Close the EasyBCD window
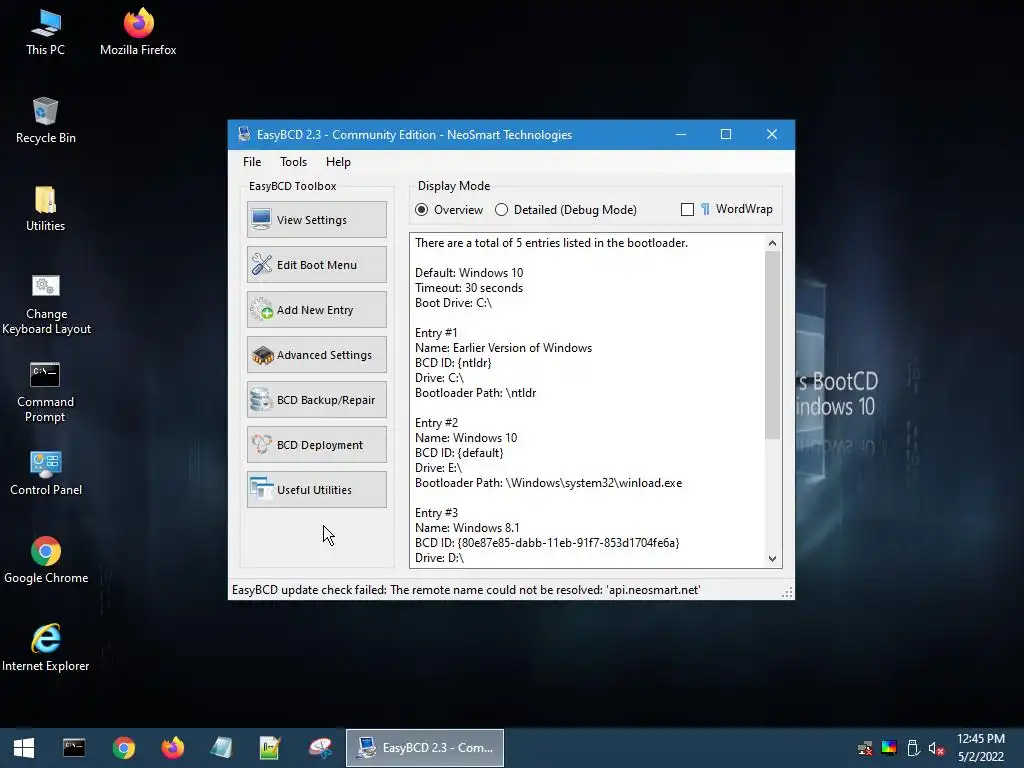Viewport: 1024px width, 768px height. point(772,135)
